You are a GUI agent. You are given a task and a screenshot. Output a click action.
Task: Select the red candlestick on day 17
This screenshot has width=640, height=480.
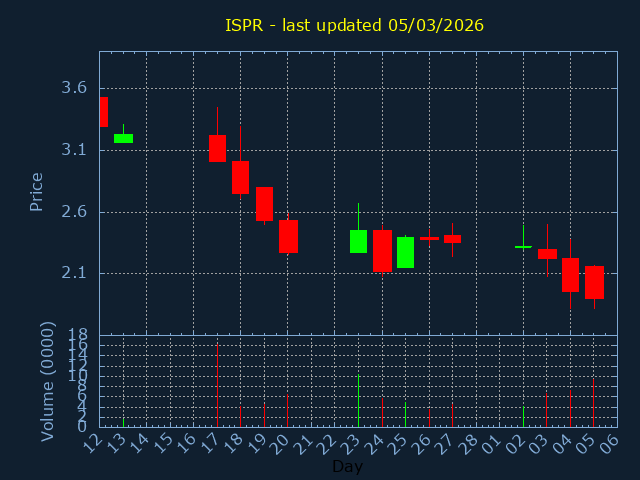[217, 148]
